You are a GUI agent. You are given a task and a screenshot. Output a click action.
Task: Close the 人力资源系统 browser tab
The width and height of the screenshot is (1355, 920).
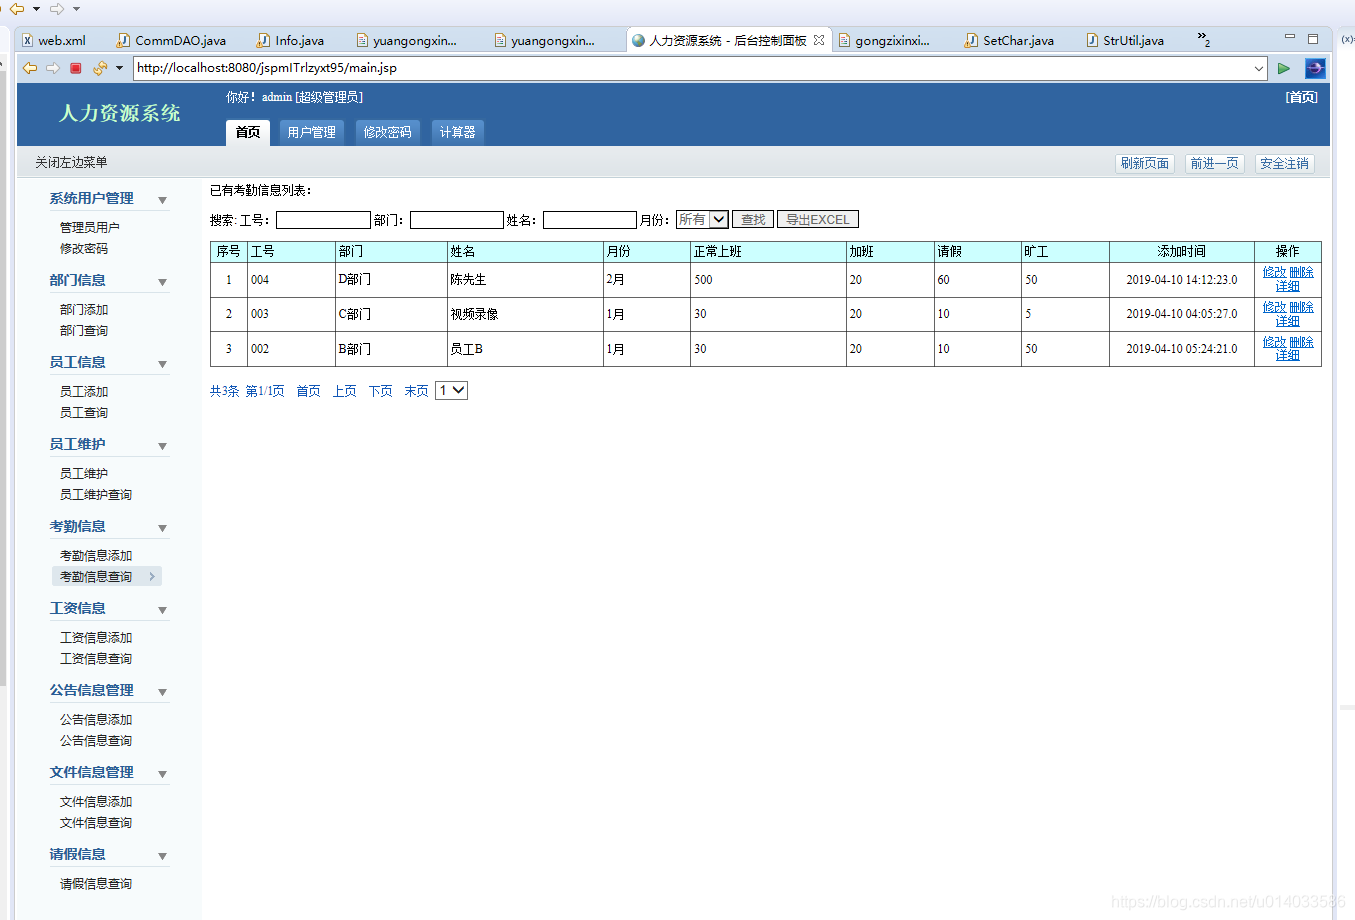pyautogui.click(x=819, y=40)
